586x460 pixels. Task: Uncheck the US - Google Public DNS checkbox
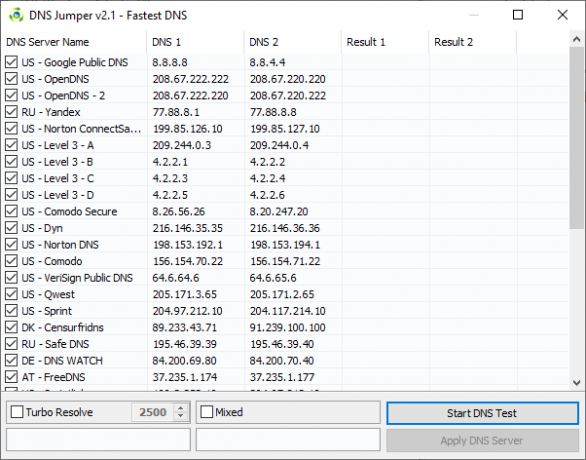[11, 62]
